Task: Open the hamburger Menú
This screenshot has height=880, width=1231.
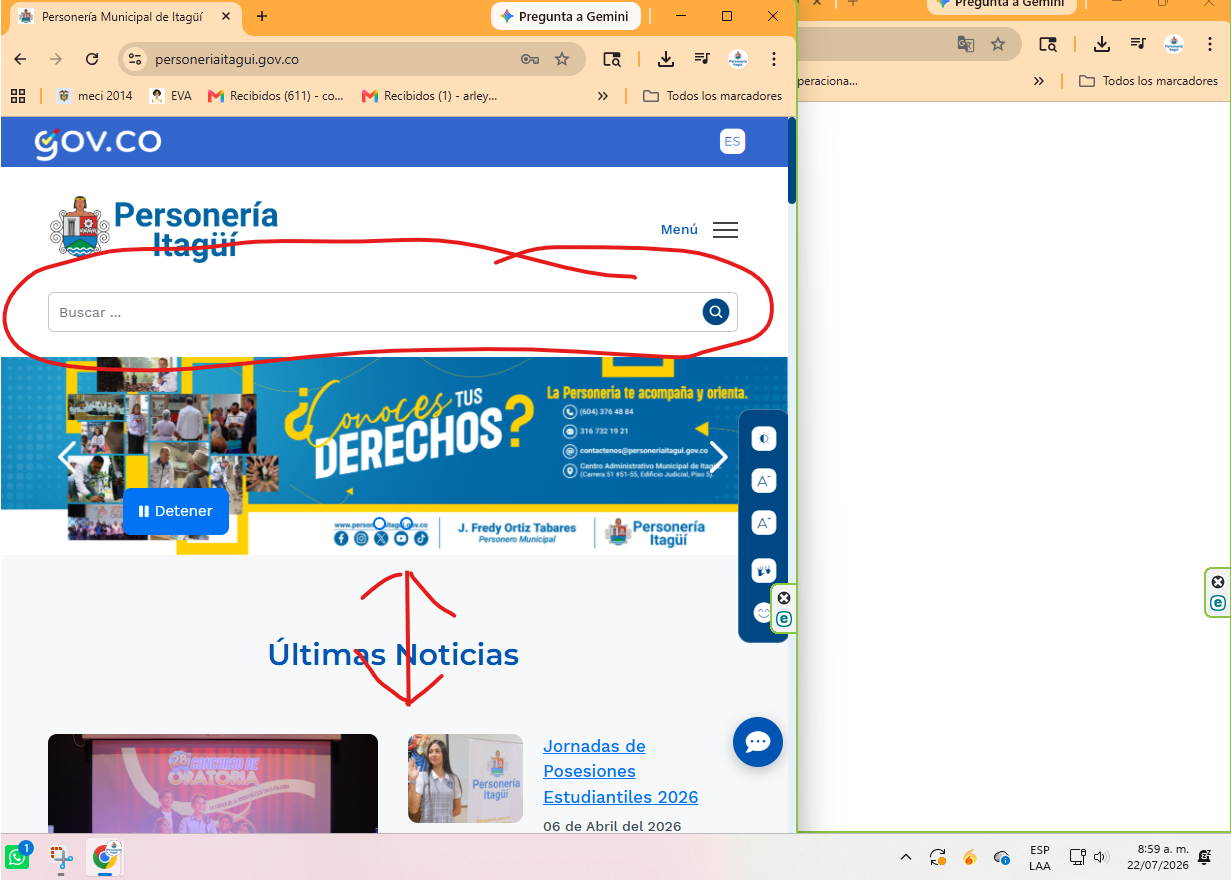Action: pyautogui.click(x=725, y=230)
